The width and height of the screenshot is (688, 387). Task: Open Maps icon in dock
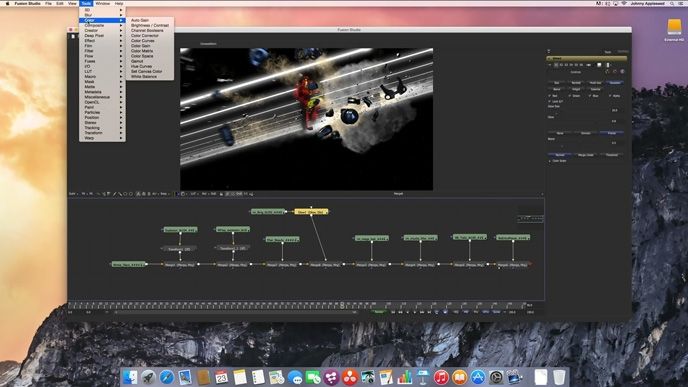click(276, 377)
